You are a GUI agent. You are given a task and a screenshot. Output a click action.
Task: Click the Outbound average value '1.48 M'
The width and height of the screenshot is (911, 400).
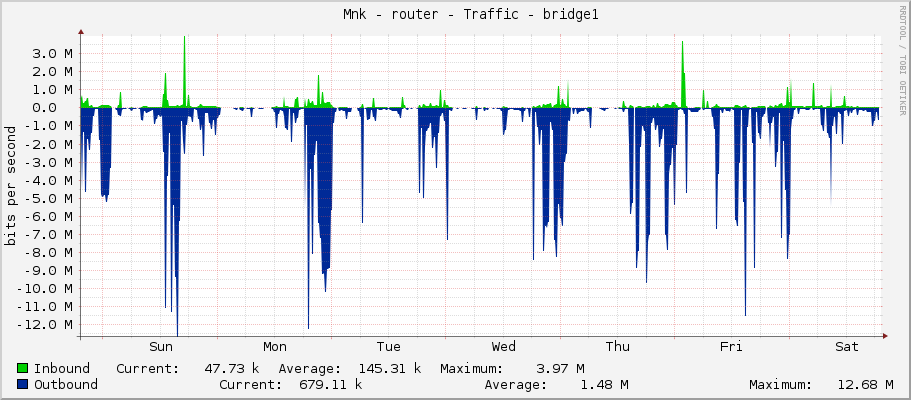point(604,384)
